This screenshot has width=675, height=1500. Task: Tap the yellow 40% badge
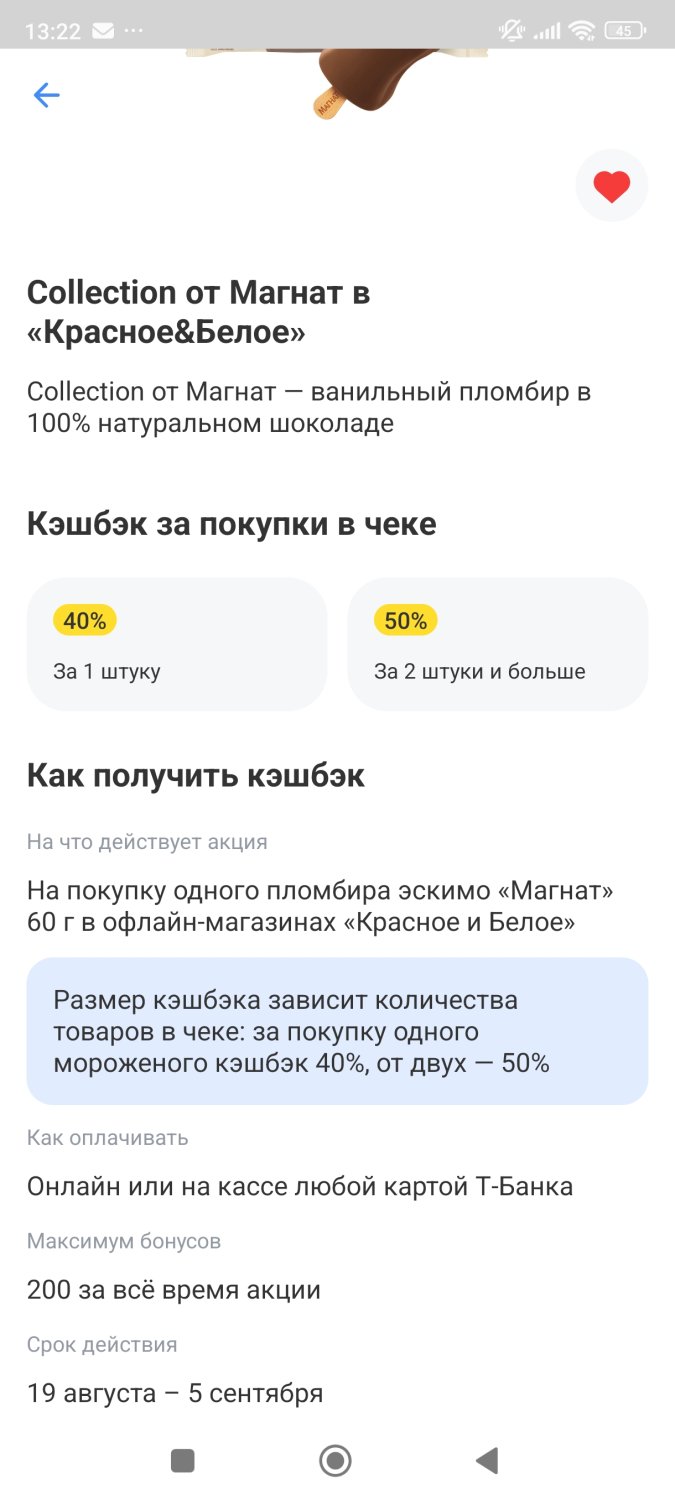pos(85,621)
